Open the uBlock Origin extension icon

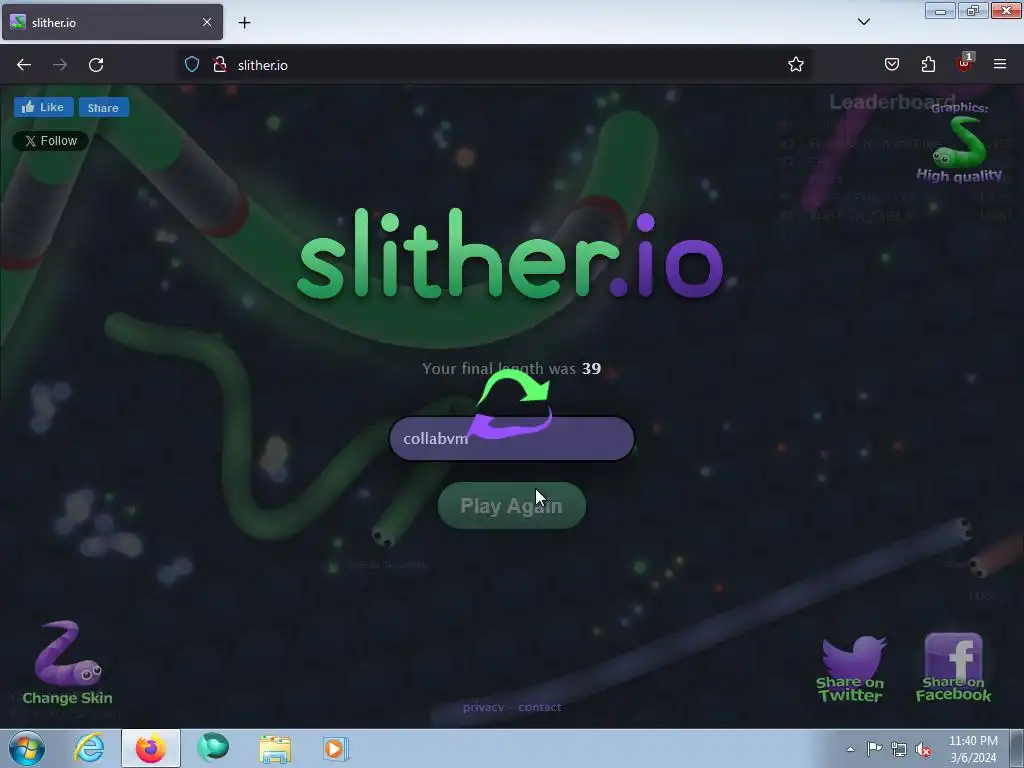point(965,63)
